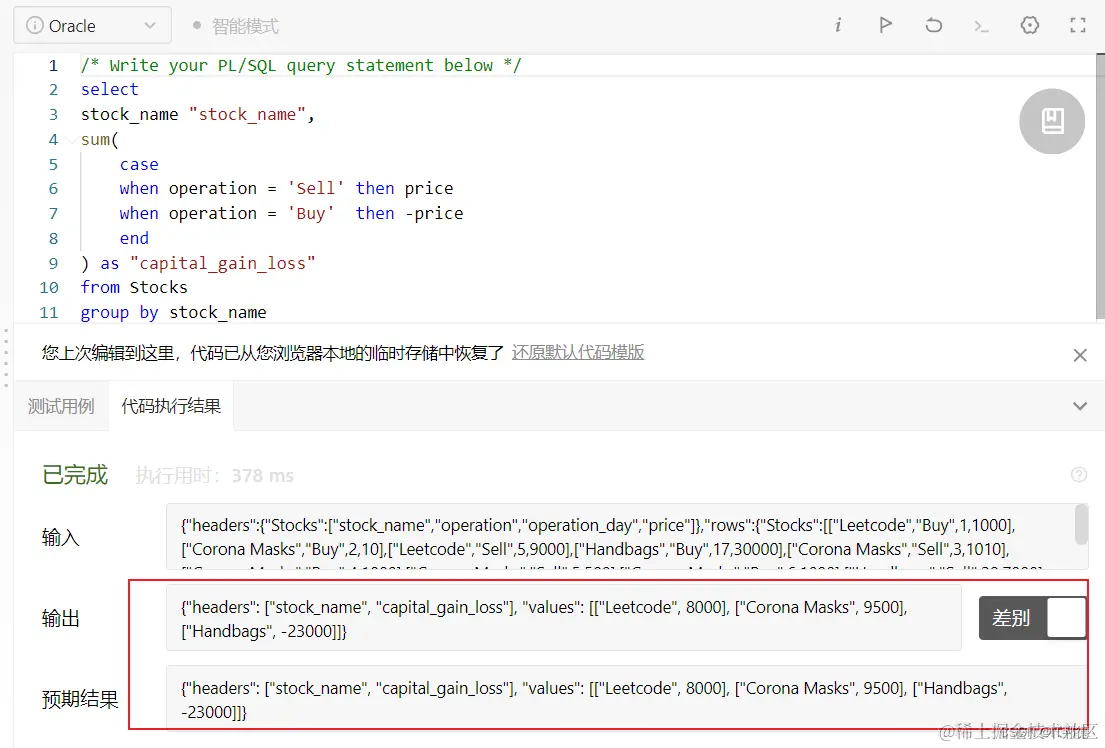Click the 预期结果 expected result box
Image resolution: width=1105 pixels, height=748 pixels.
click(x=626, y=698)
